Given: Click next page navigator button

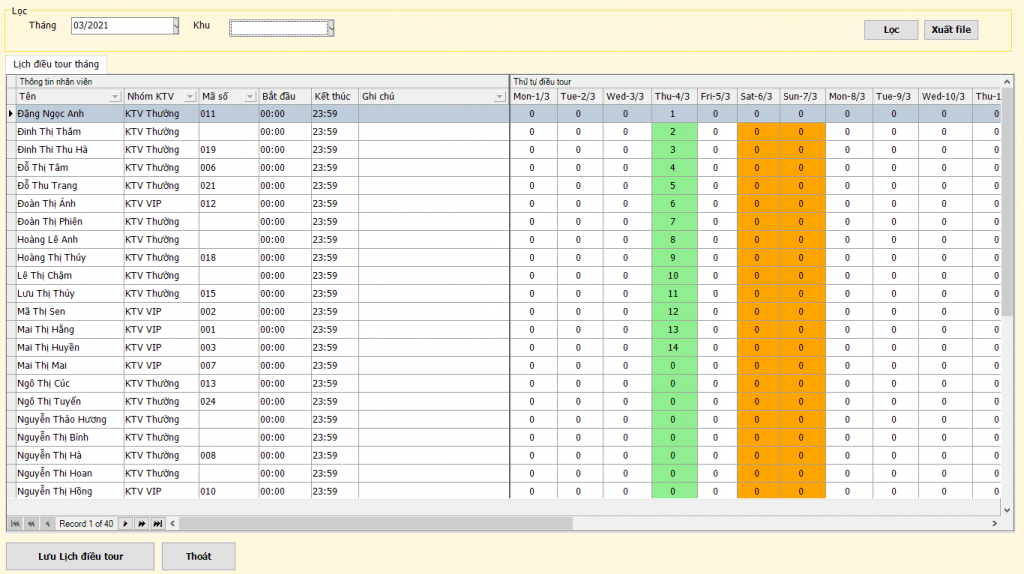Looking at the screenshot, I should [x=141, y=523].
